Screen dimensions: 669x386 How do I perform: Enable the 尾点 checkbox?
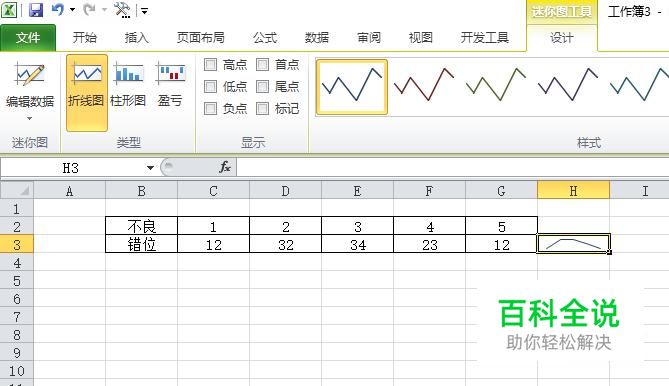tap(262, 87)
